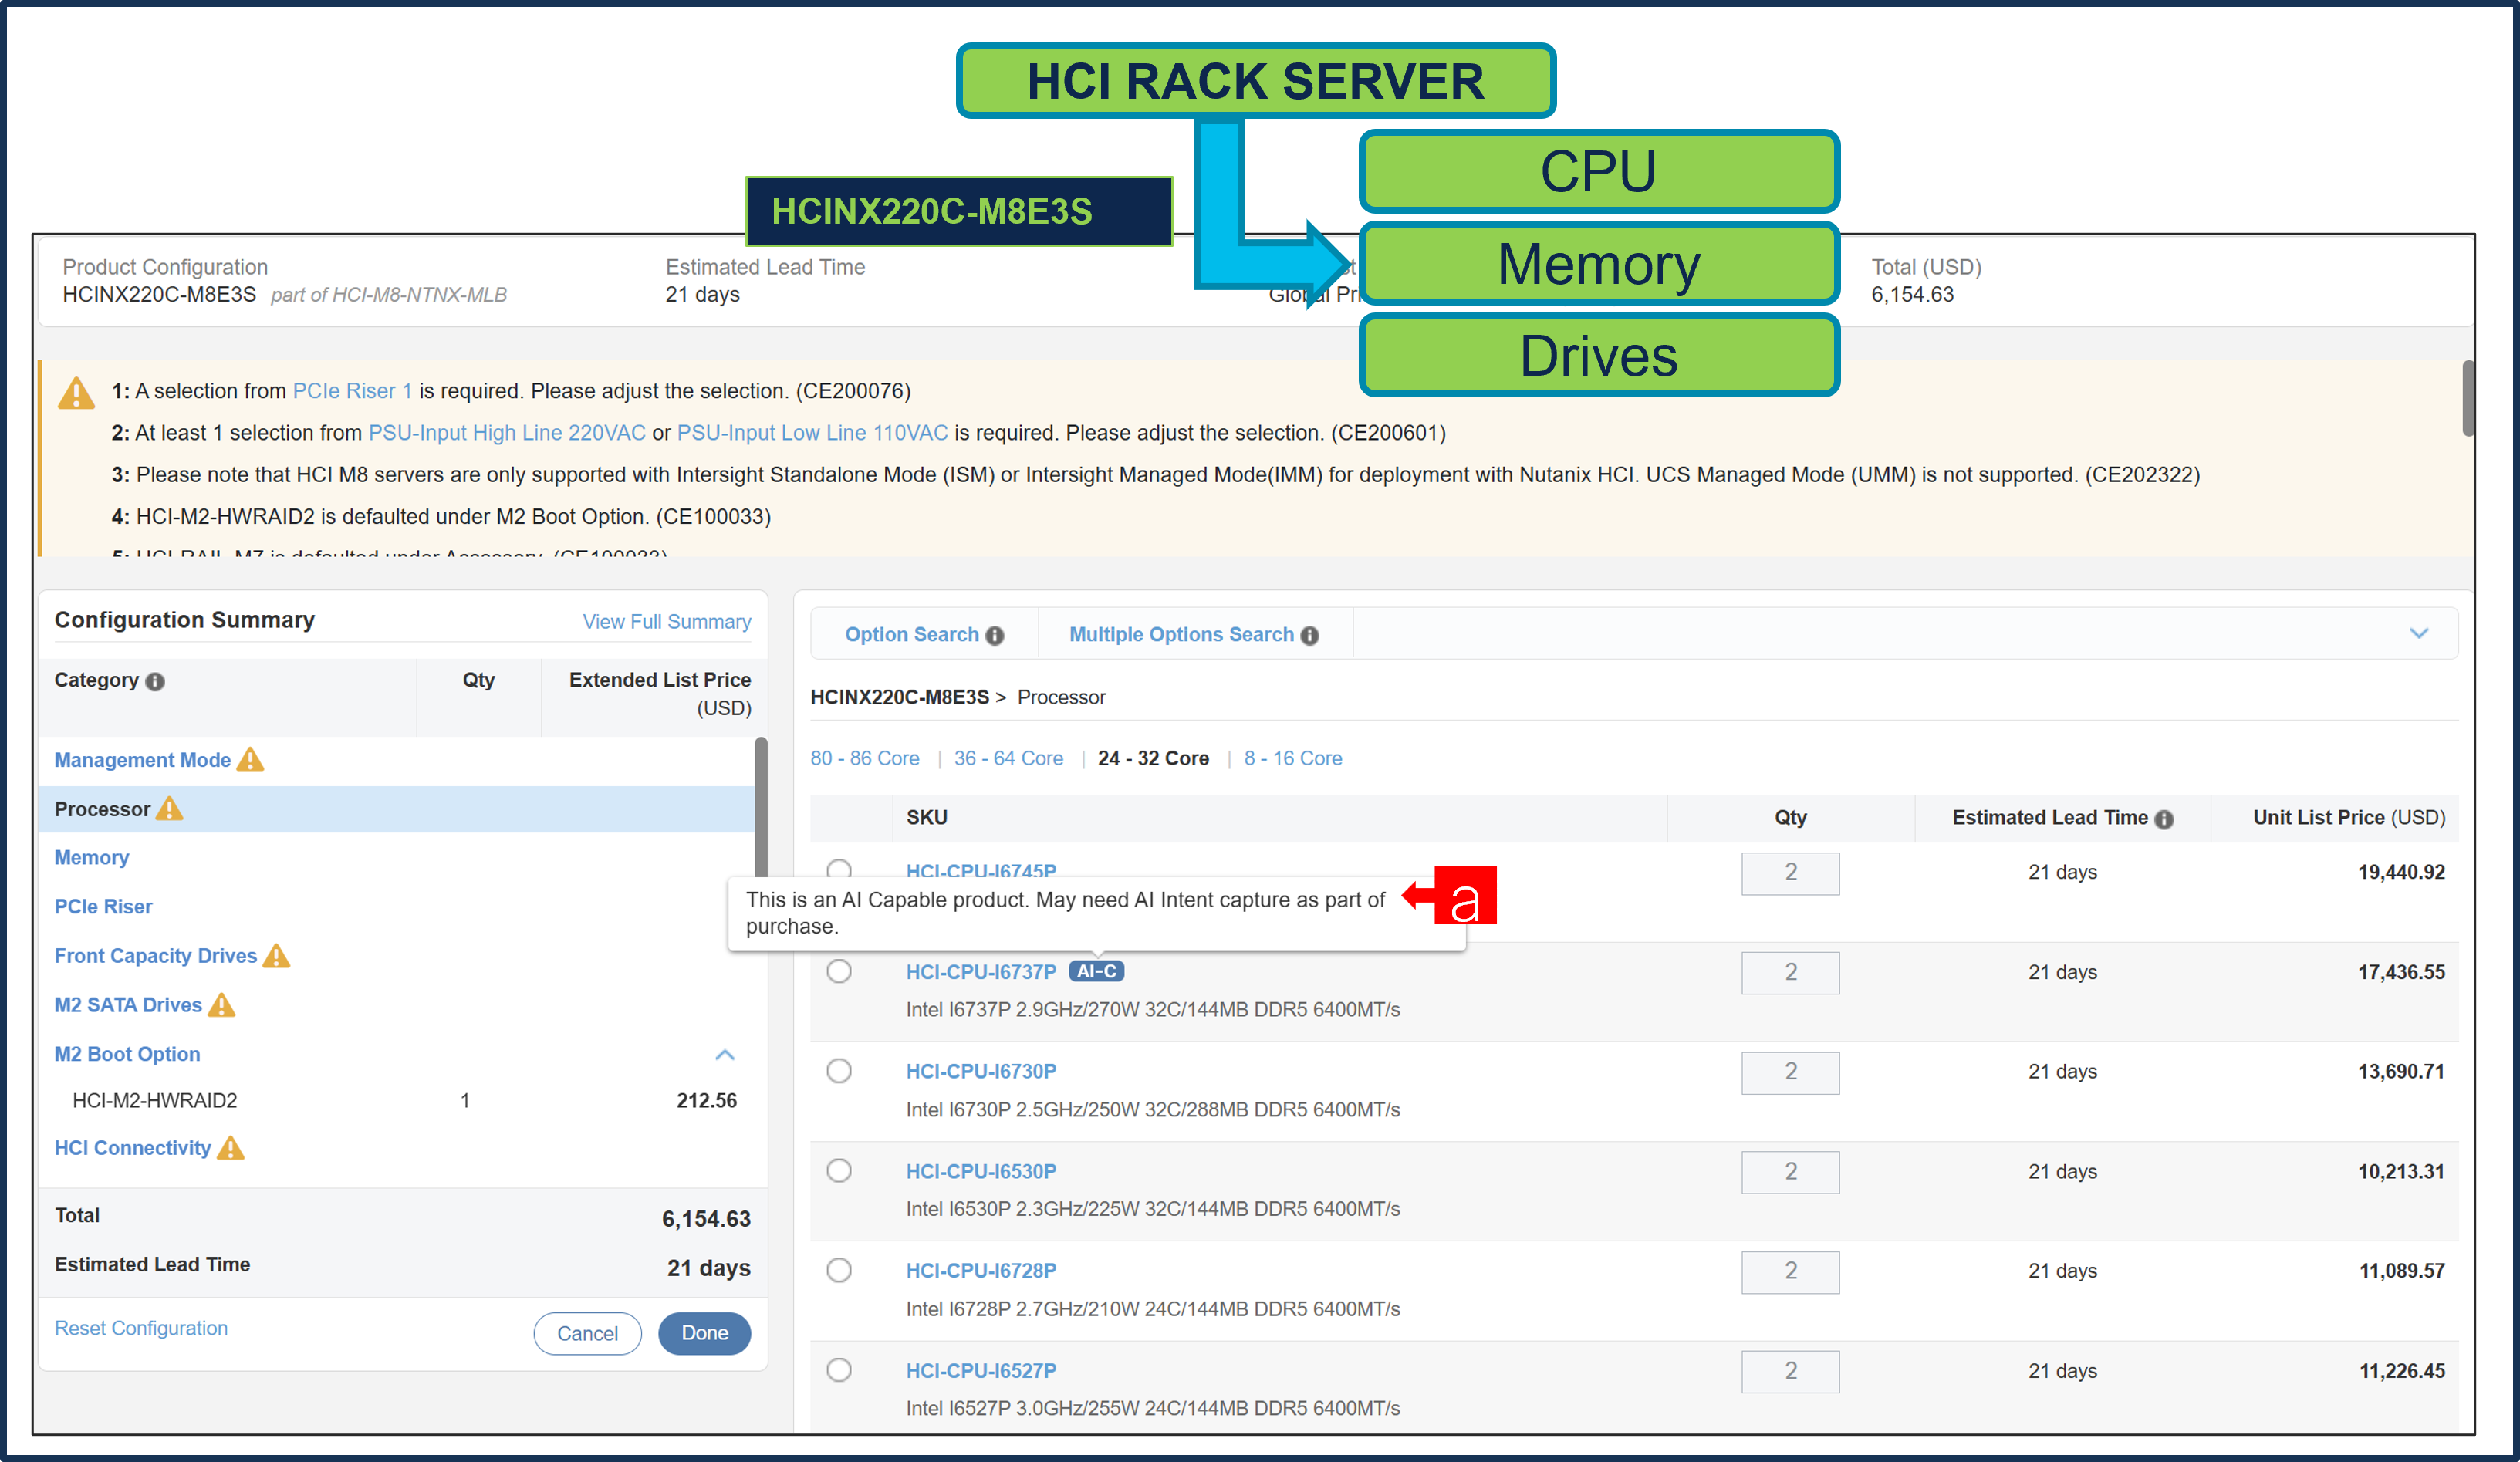Screen dimensions: 2520x1462
Task: Click the AI-C badge next to HCI-CPU-I6737P
Action: (1097, 971)
